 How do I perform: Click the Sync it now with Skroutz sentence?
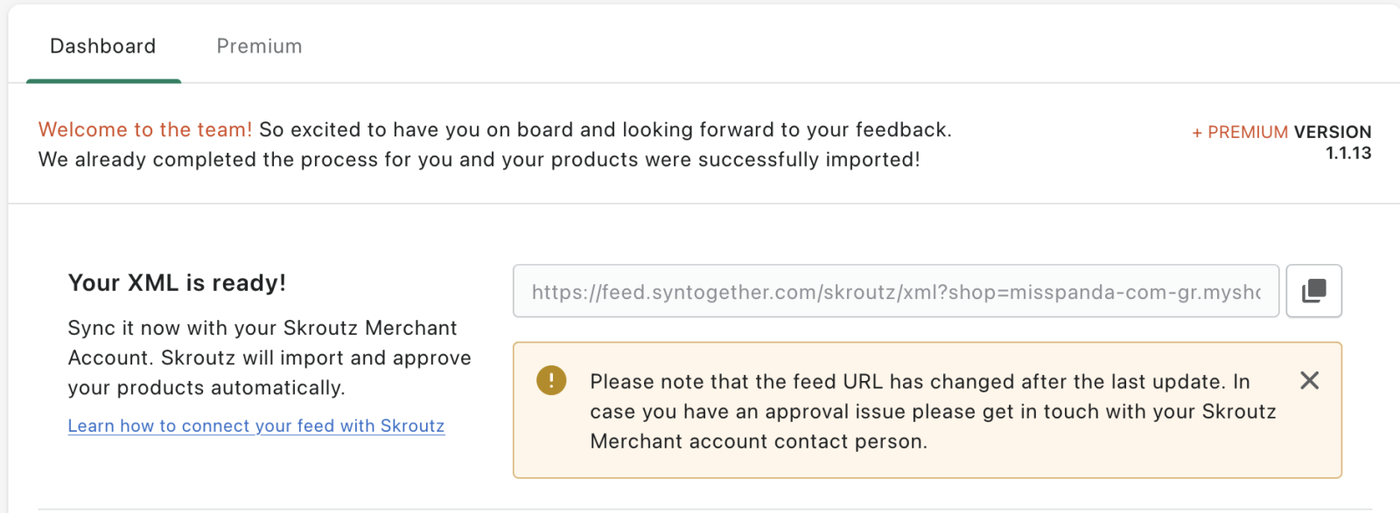click(x=262, y=328)
